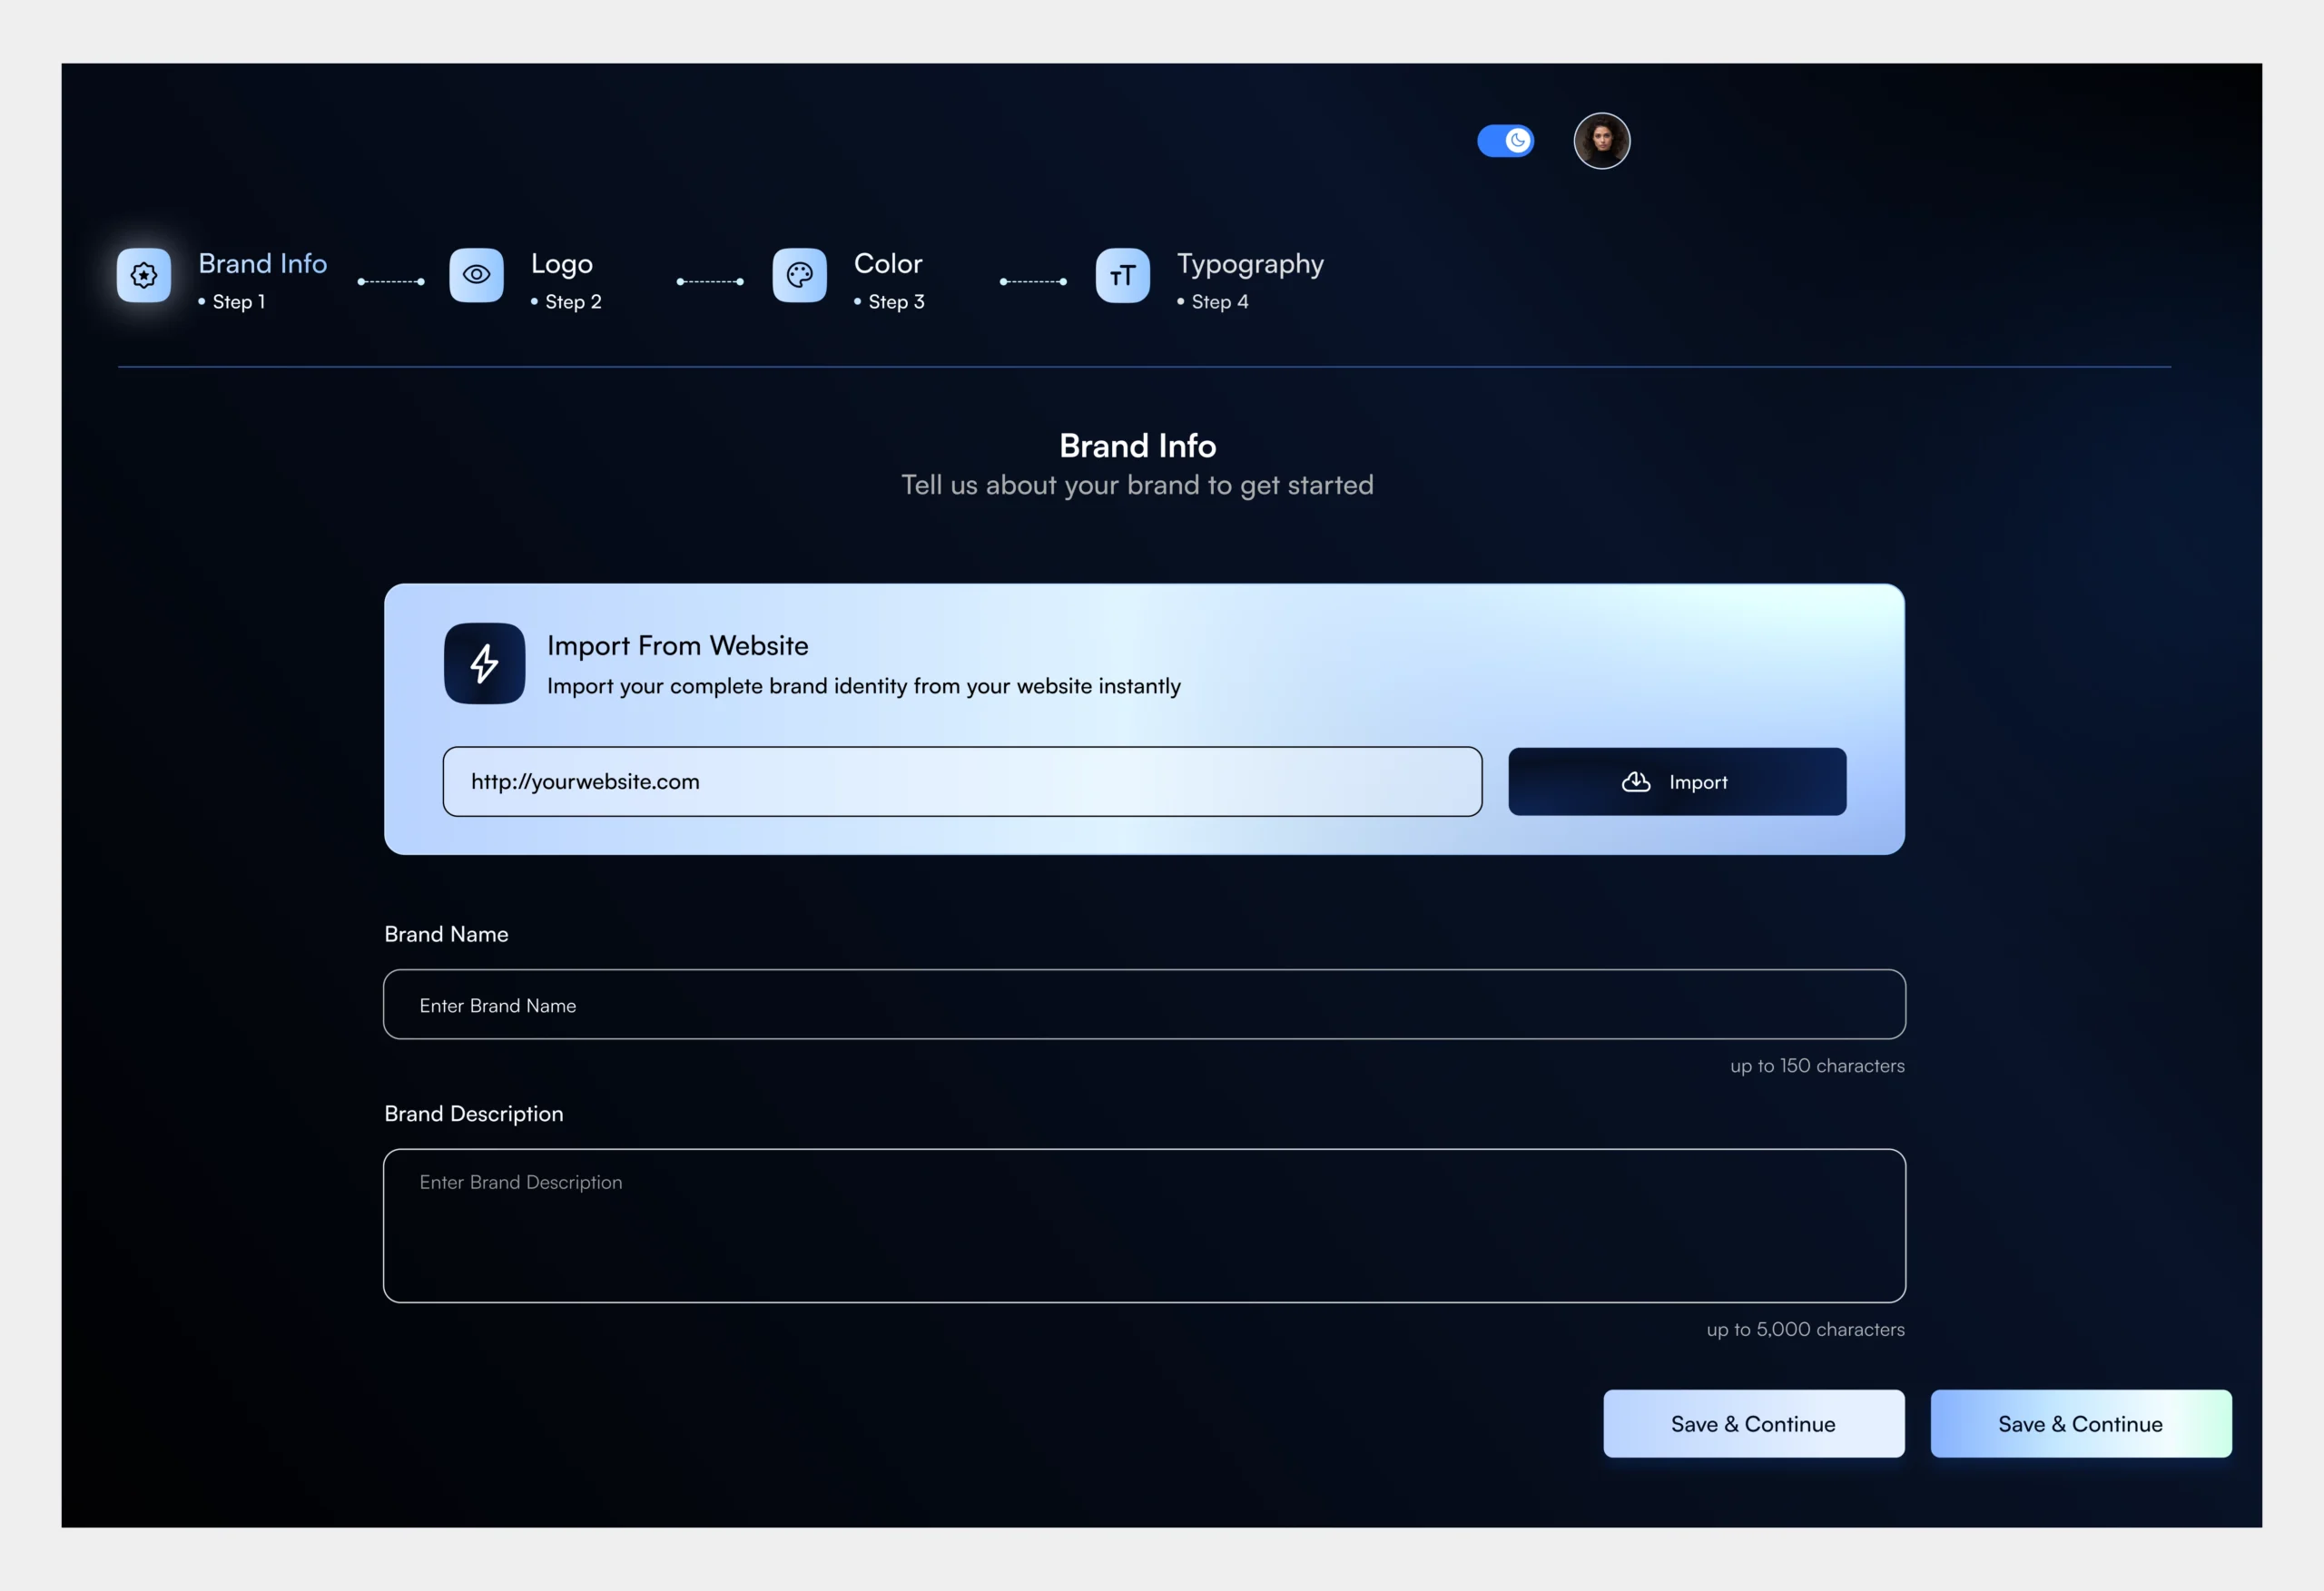Open the user profile avatar
Viewport: 2324px width, 1591px height.
pos(1601,141)
